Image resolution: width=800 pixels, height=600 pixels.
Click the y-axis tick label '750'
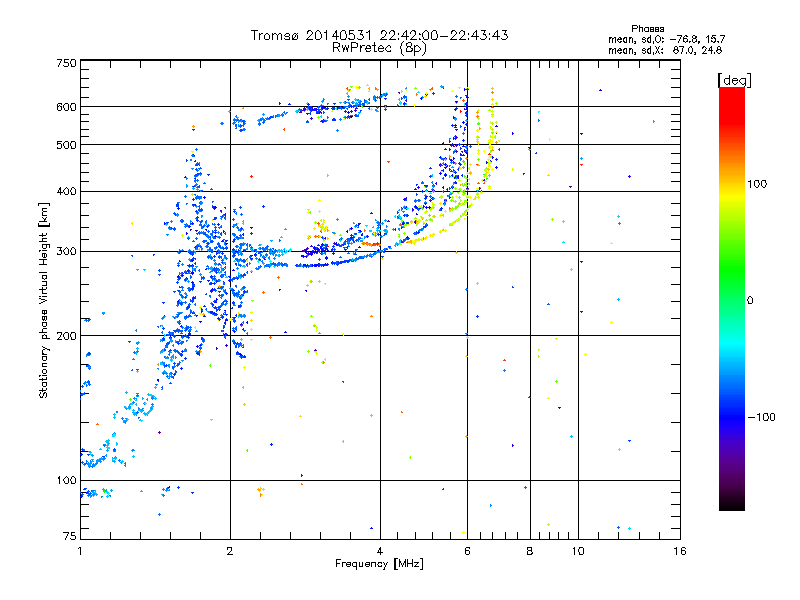tap(66, 63)
